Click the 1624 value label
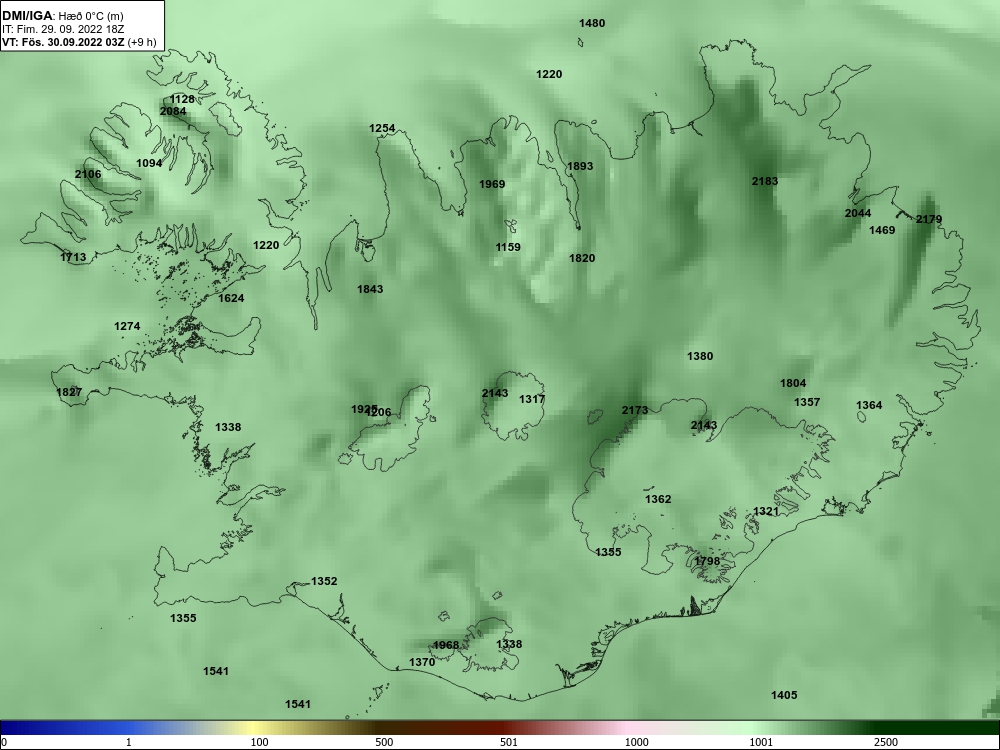1000x750 pixels. coord(231,298)
